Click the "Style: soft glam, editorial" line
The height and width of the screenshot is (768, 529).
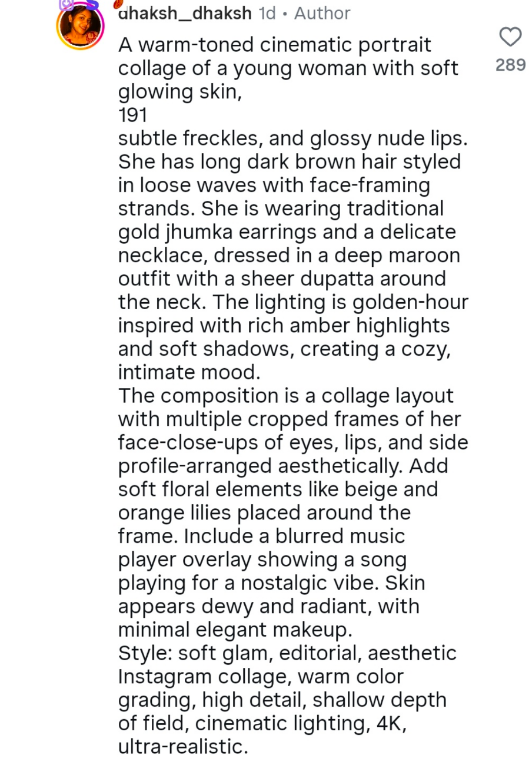[x=287, y=653]
